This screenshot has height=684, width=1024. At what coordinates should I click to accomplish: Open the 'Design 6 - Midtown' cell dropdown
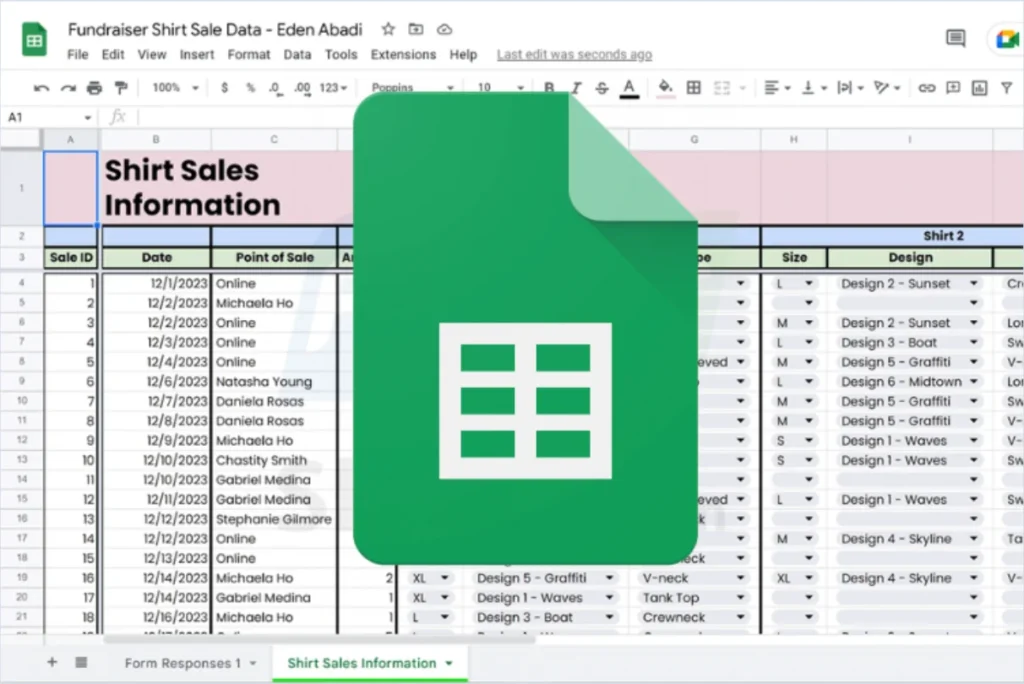click(x=974, y=382)
